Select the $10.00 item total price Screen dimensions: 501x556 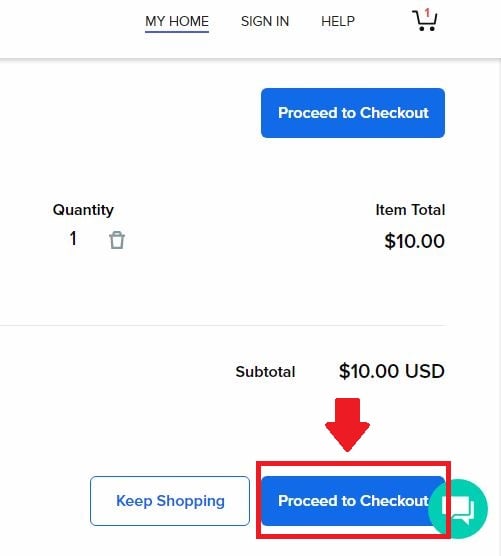point(414,241)
